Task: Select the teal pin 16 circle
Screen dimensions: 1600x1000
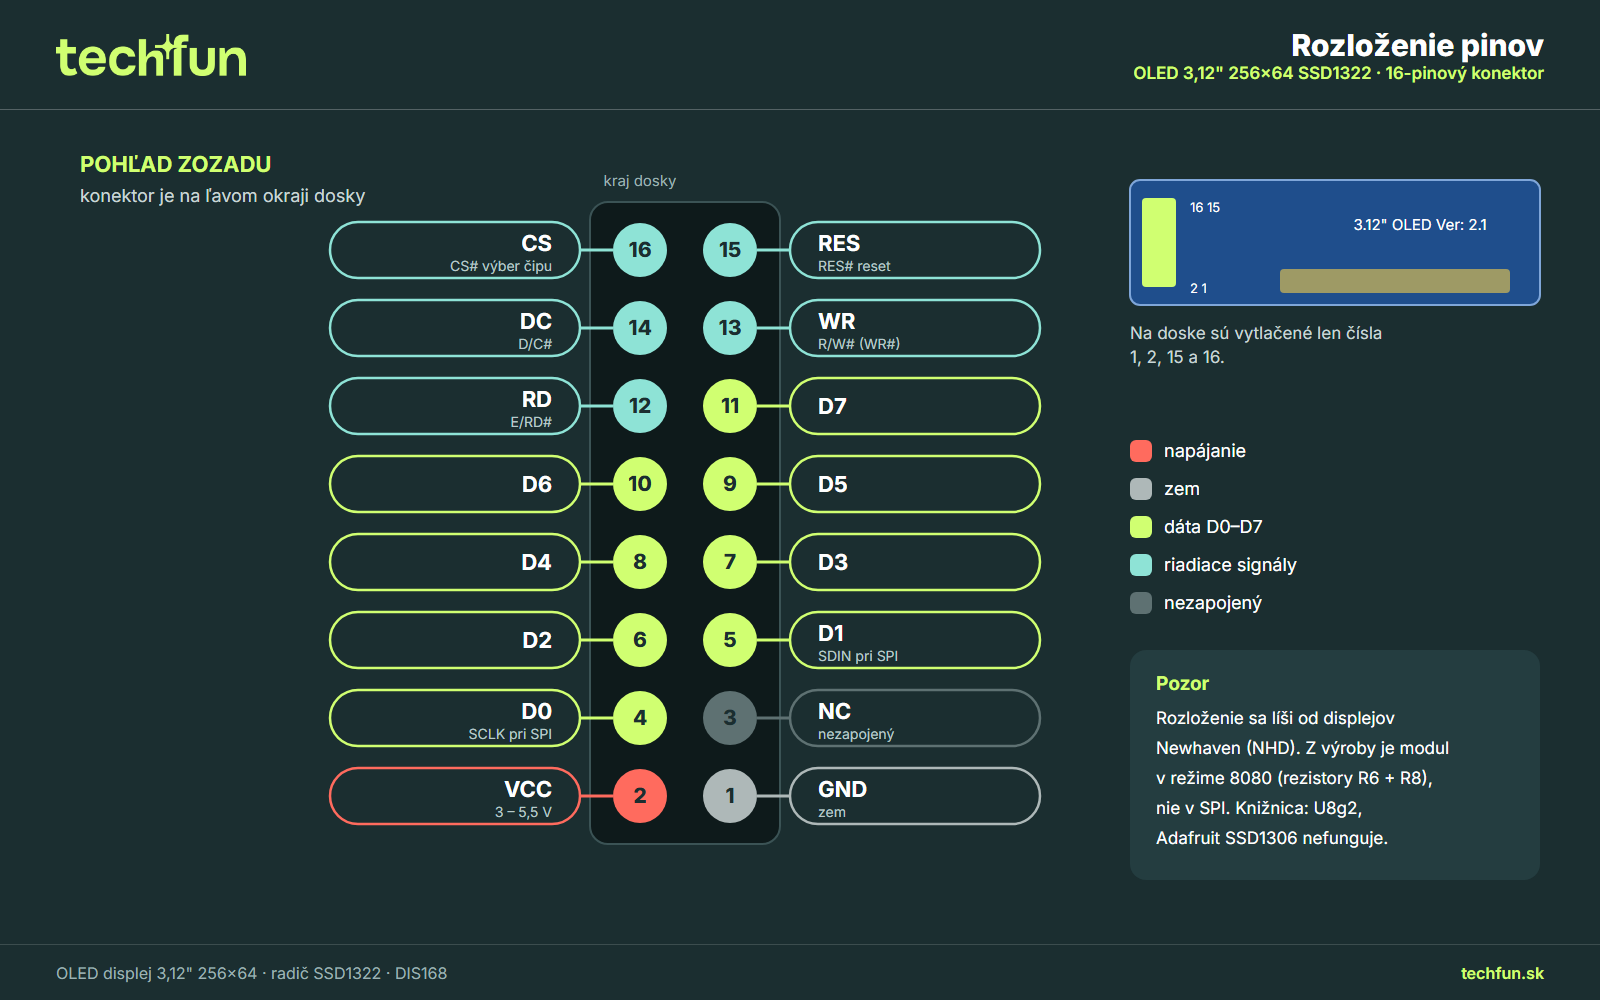Action: (x=640, y=250)
